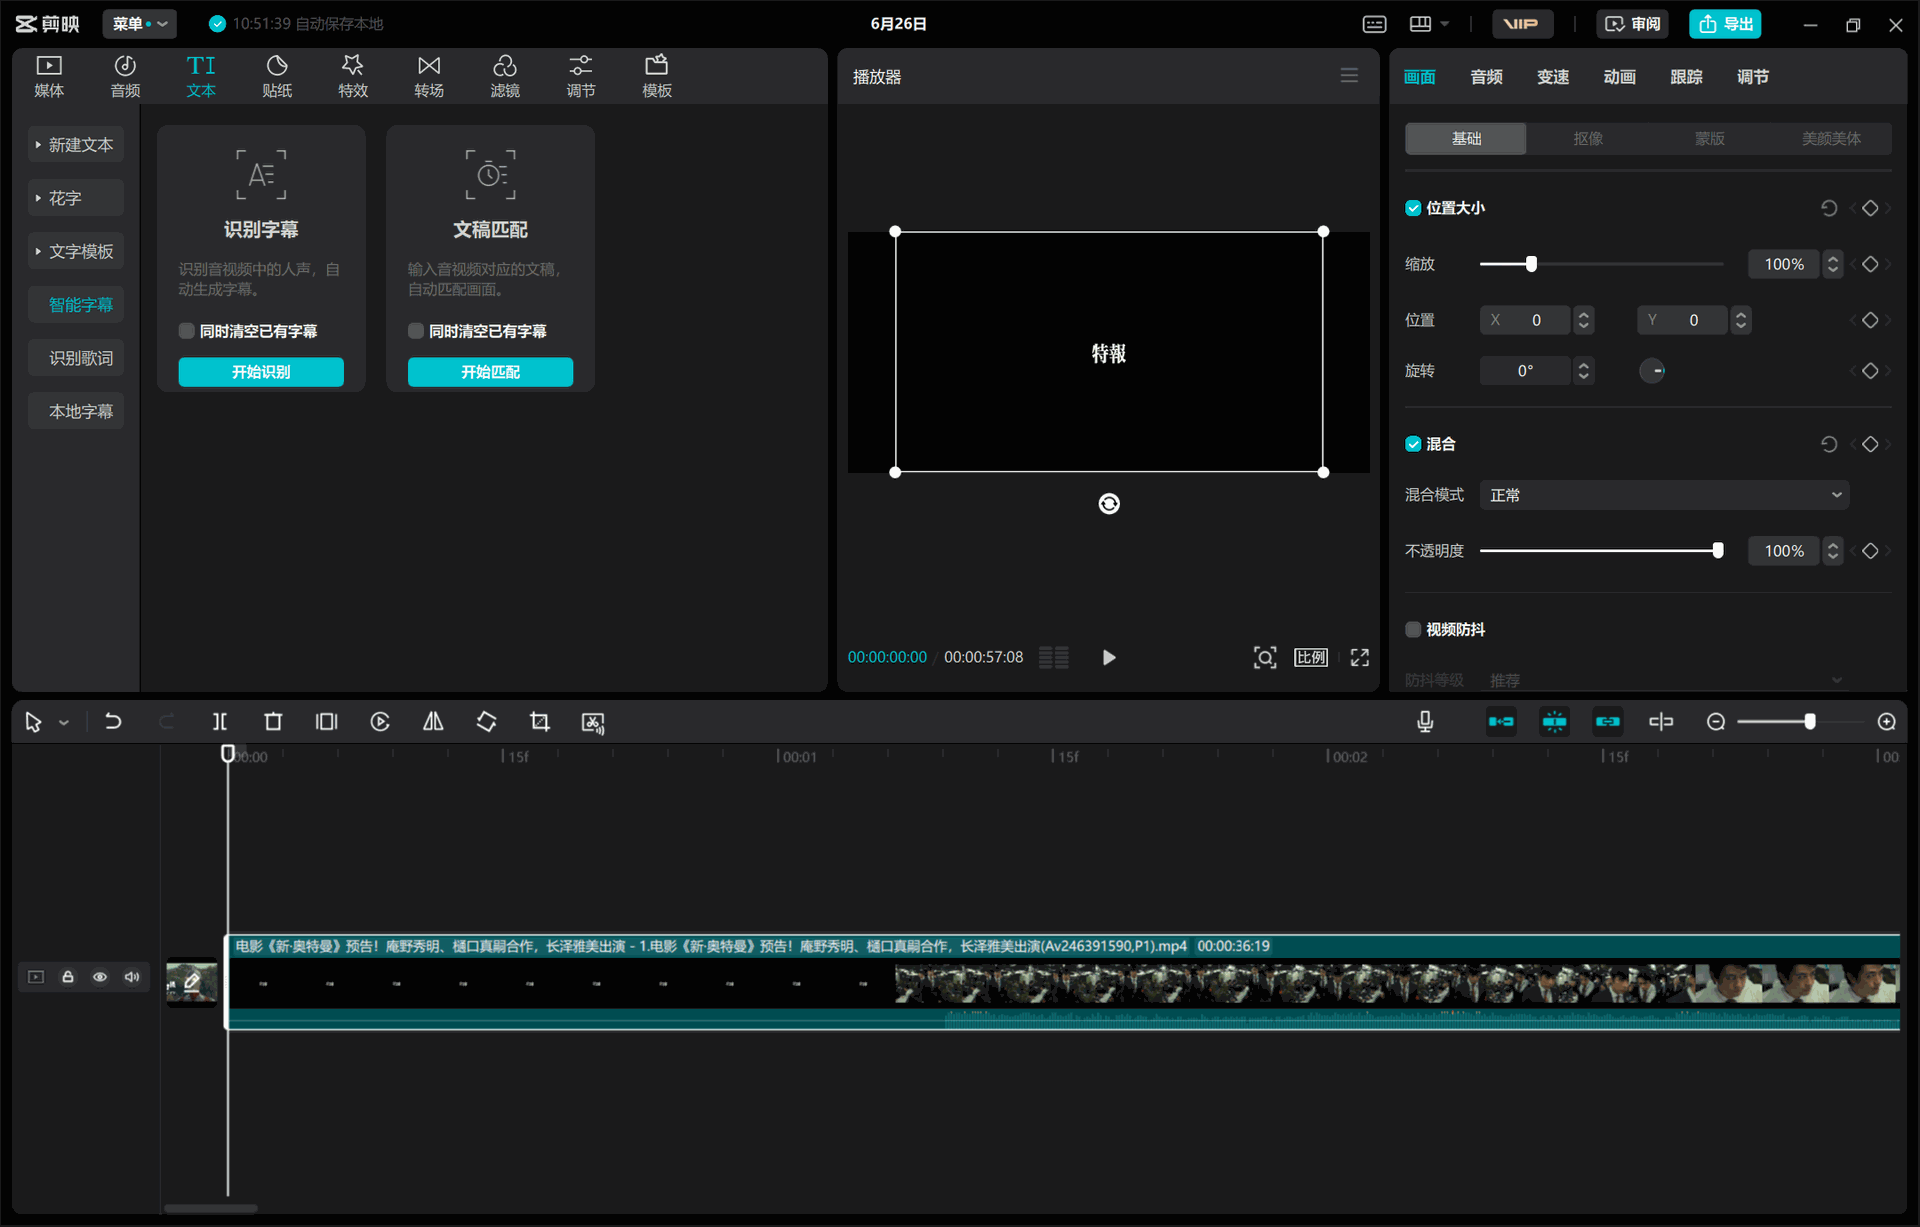Click the 不透明度 percentage stepper arrows

tap(1833, 551)
